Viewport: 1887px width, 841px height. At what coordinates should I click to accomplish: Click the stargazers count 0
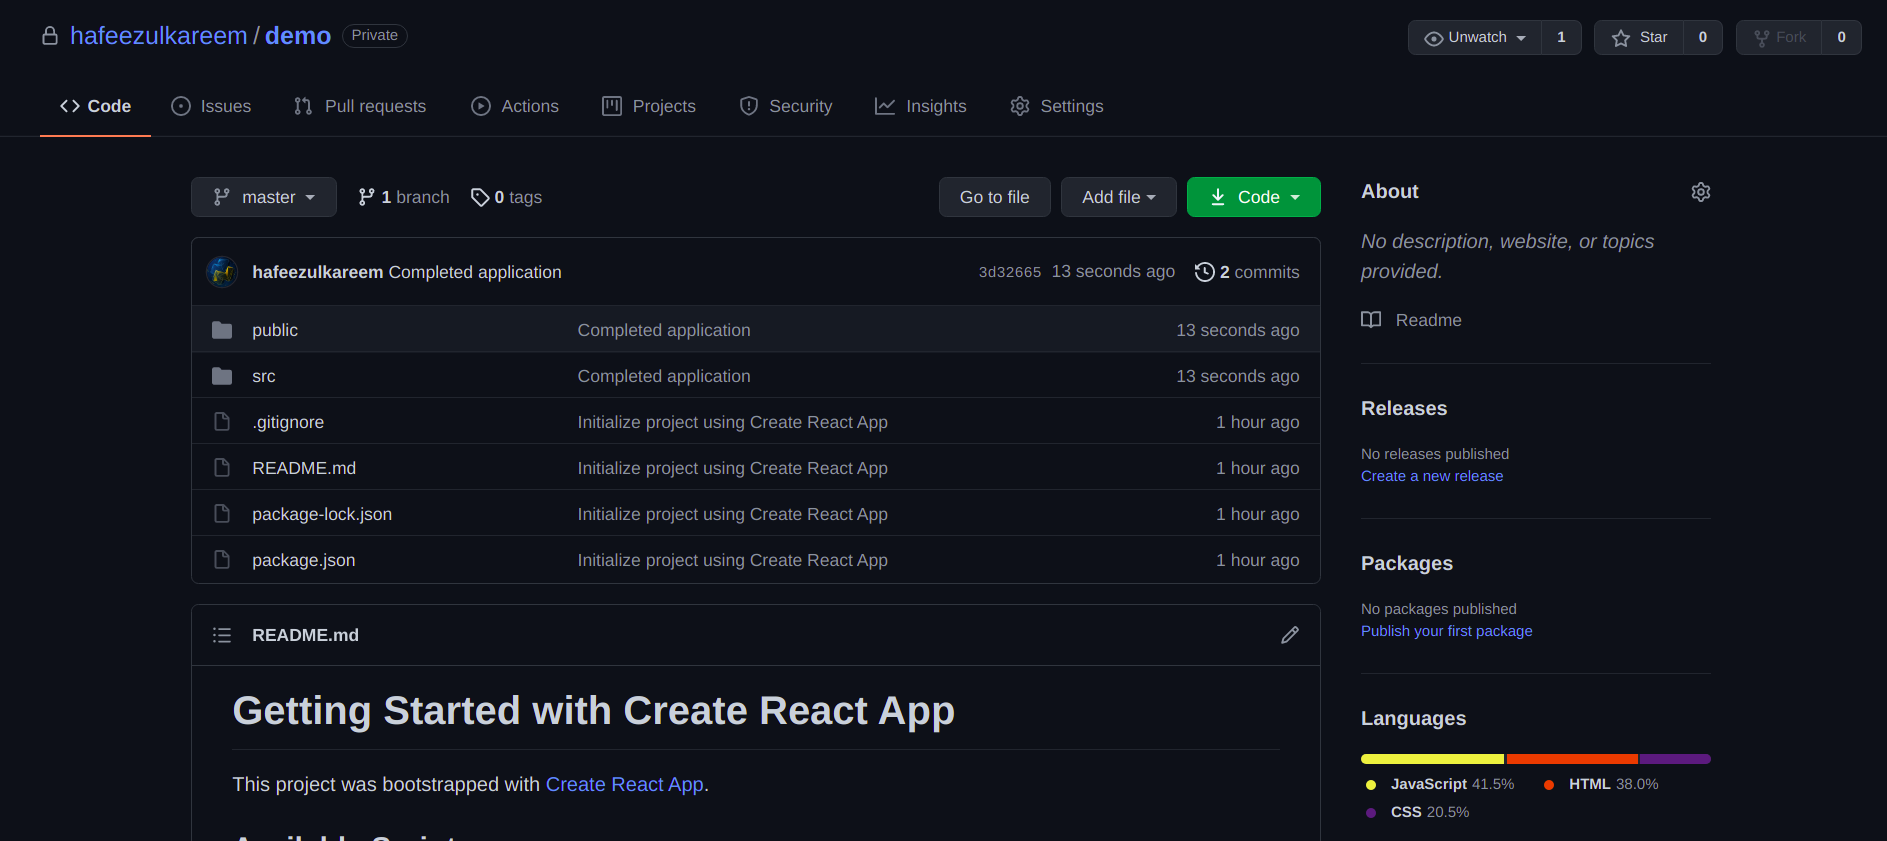pyautogui.click(x=1703, y=37)
